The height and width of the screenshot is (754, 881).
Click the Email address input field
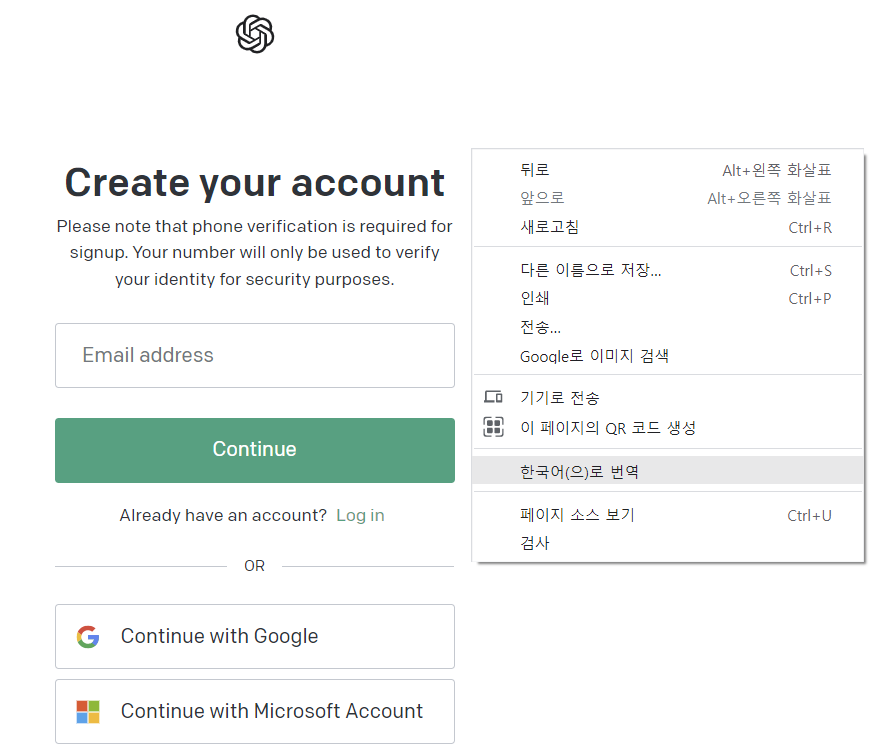click(254, 355)
